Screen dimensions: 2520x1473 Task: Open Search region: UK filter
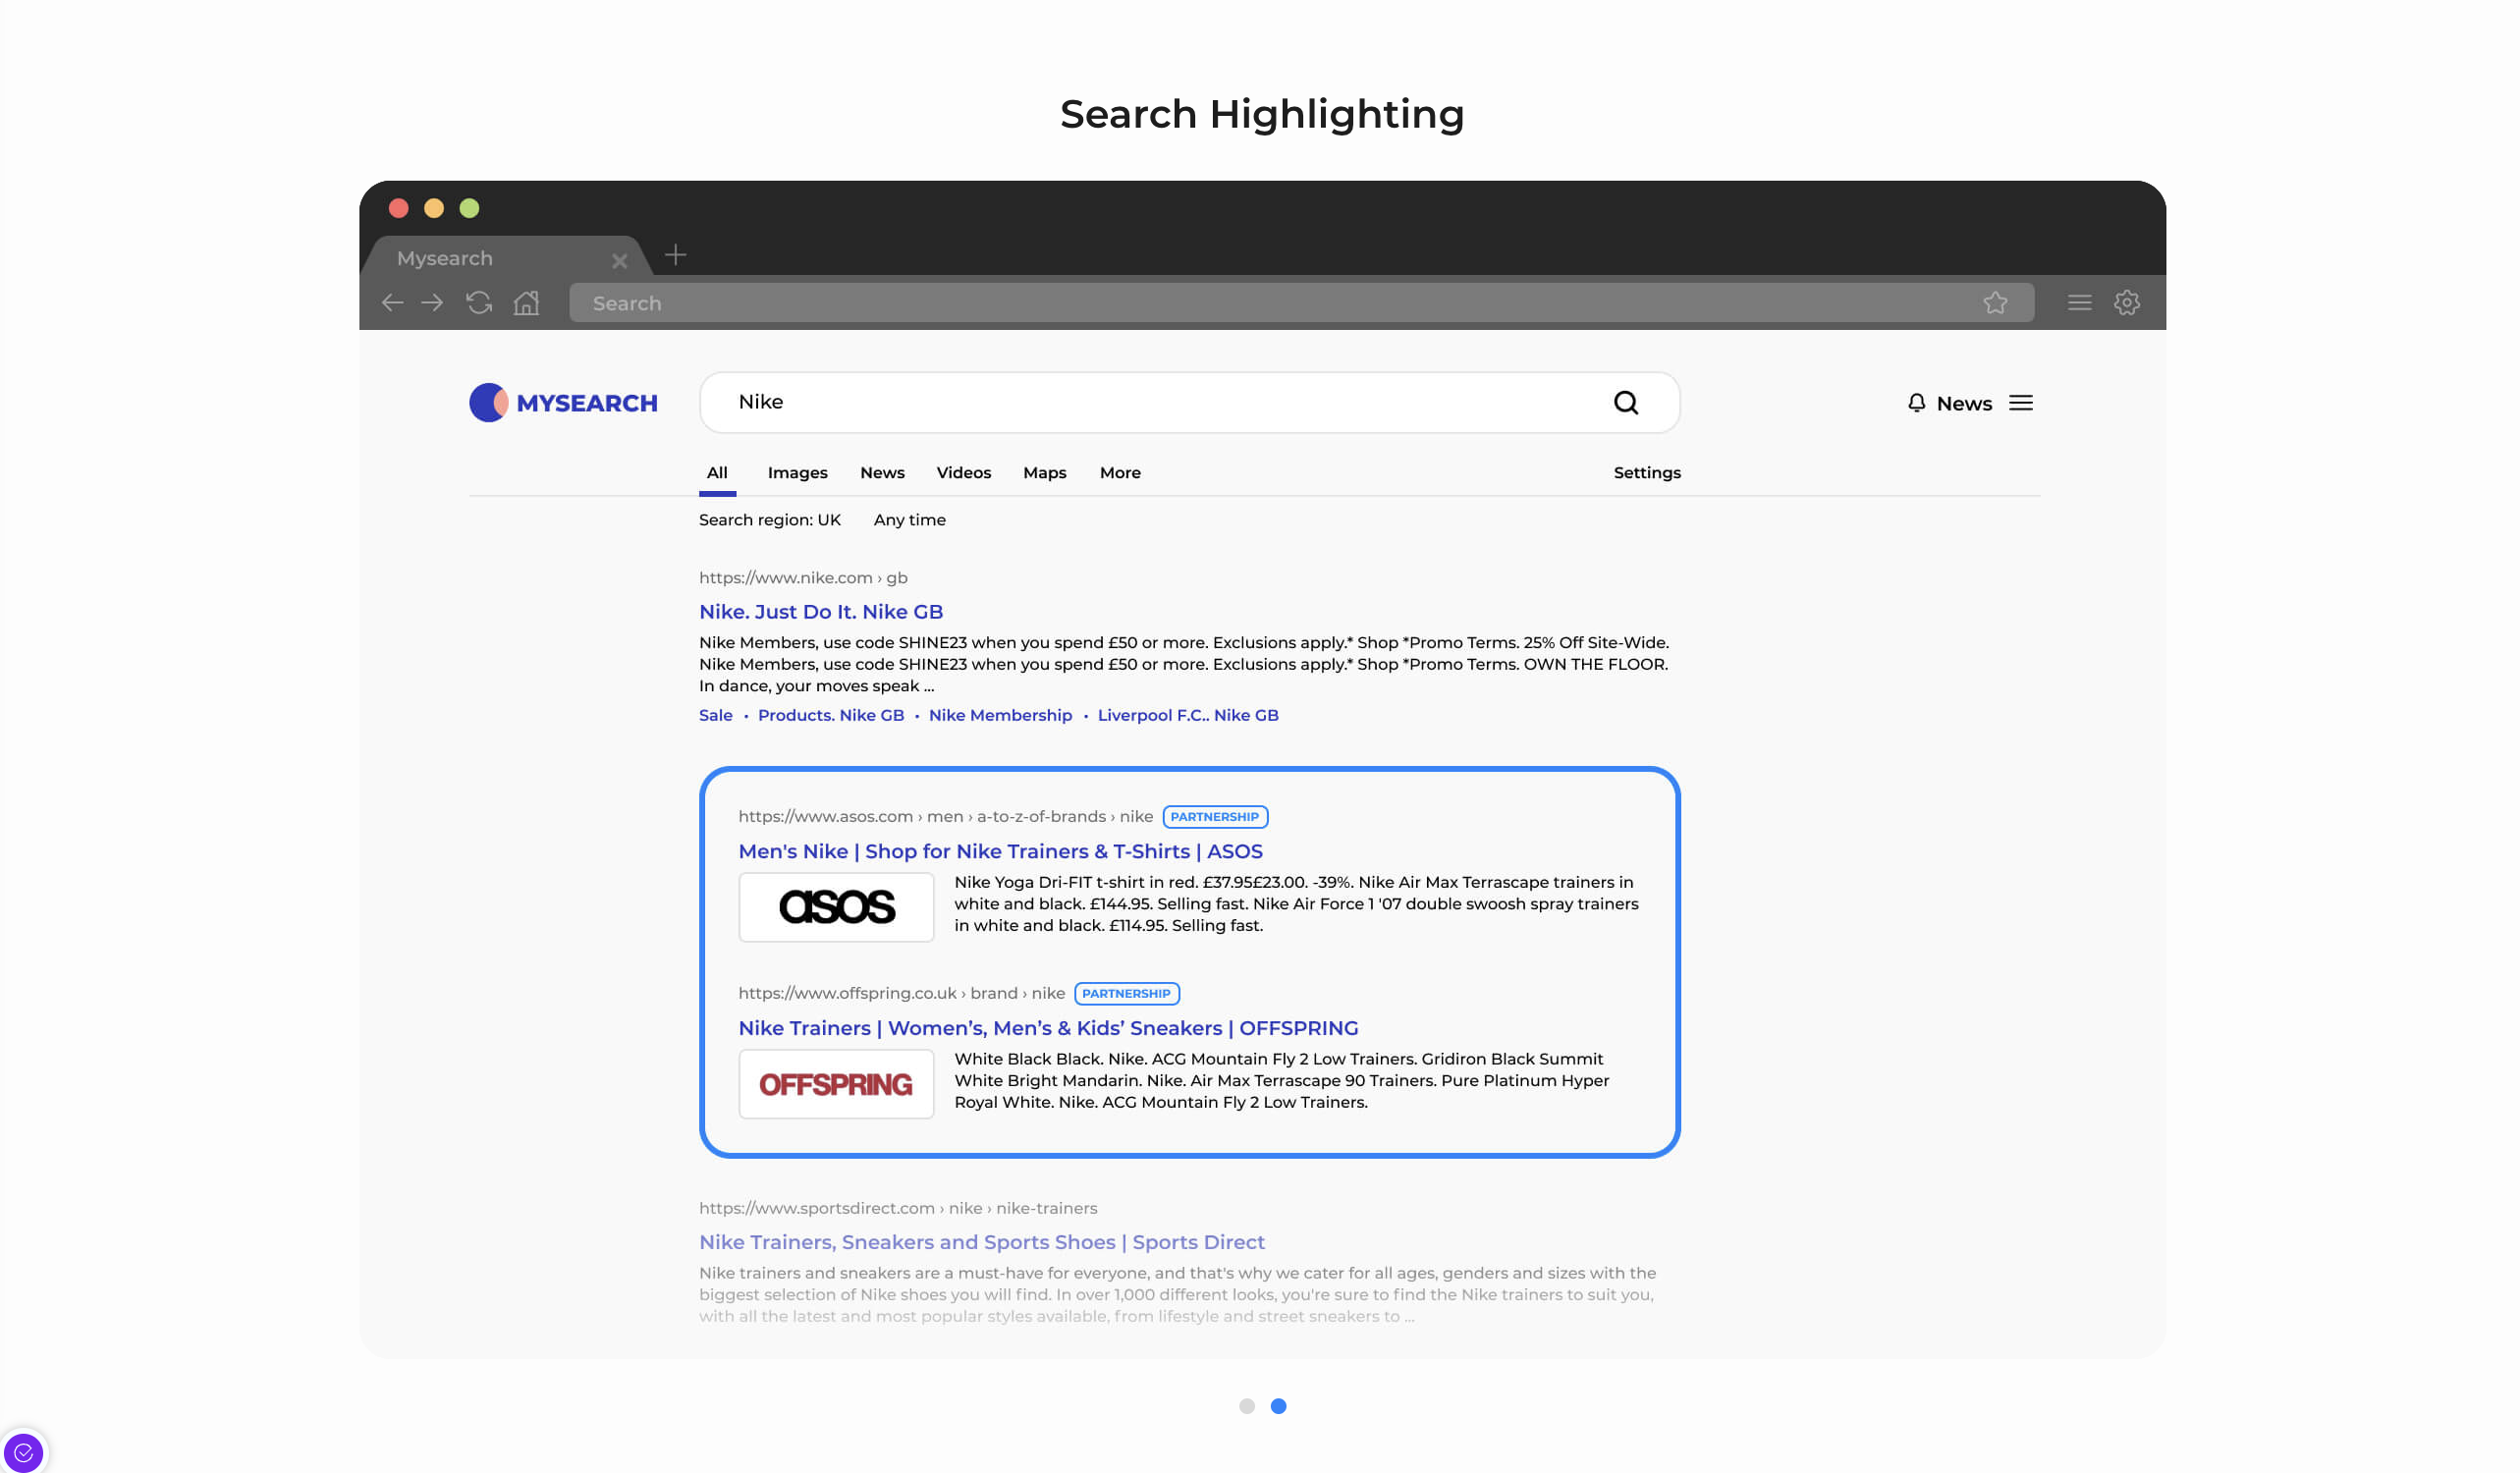coord(769,520)
